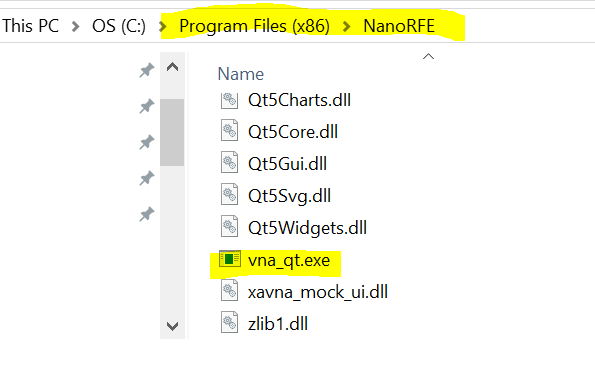
Task: Select the xavna_mock_ui.dll file name
Action: click(318, 292)
